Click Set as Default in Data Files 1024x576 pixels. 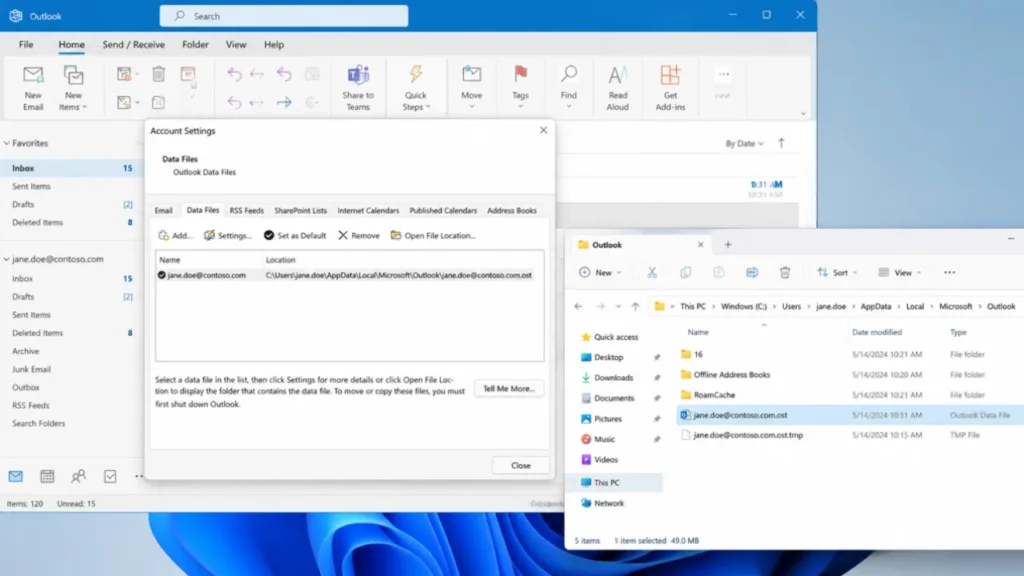(295, 235)
